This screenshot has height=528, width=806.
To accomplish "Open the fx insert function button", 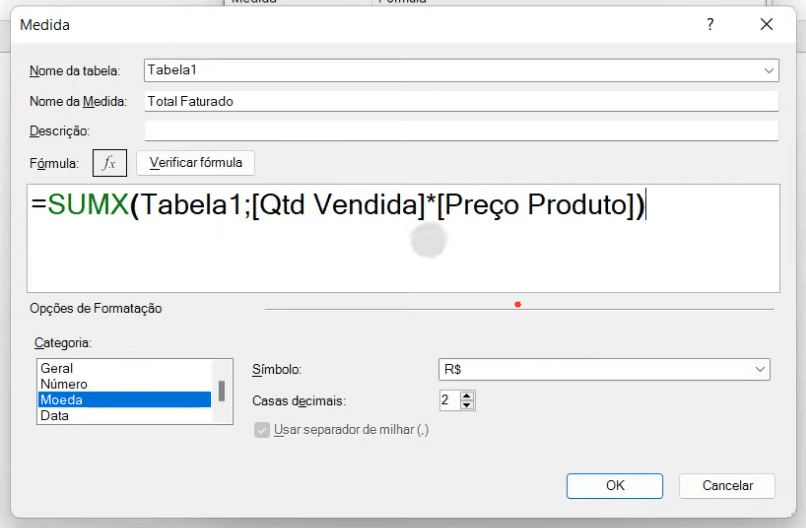I will (109, 163).
